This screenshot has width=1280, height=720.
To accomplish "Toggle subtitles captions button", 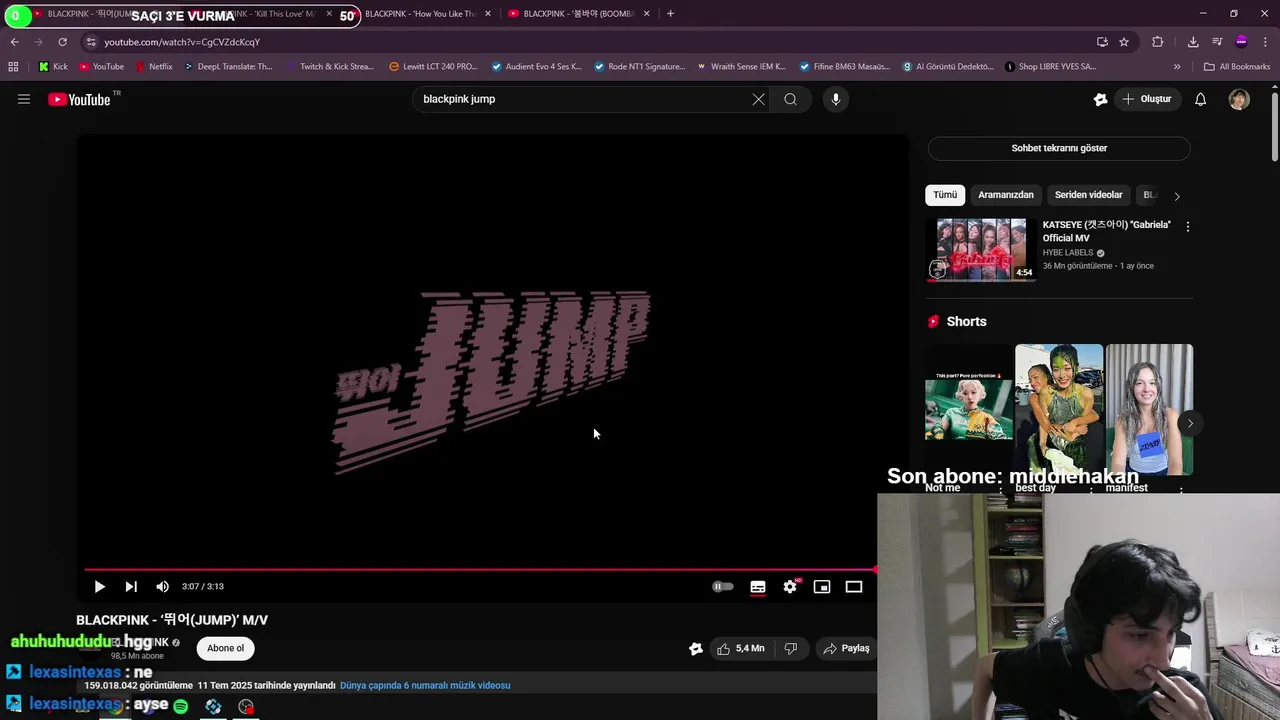I will (x=758, y=587).
